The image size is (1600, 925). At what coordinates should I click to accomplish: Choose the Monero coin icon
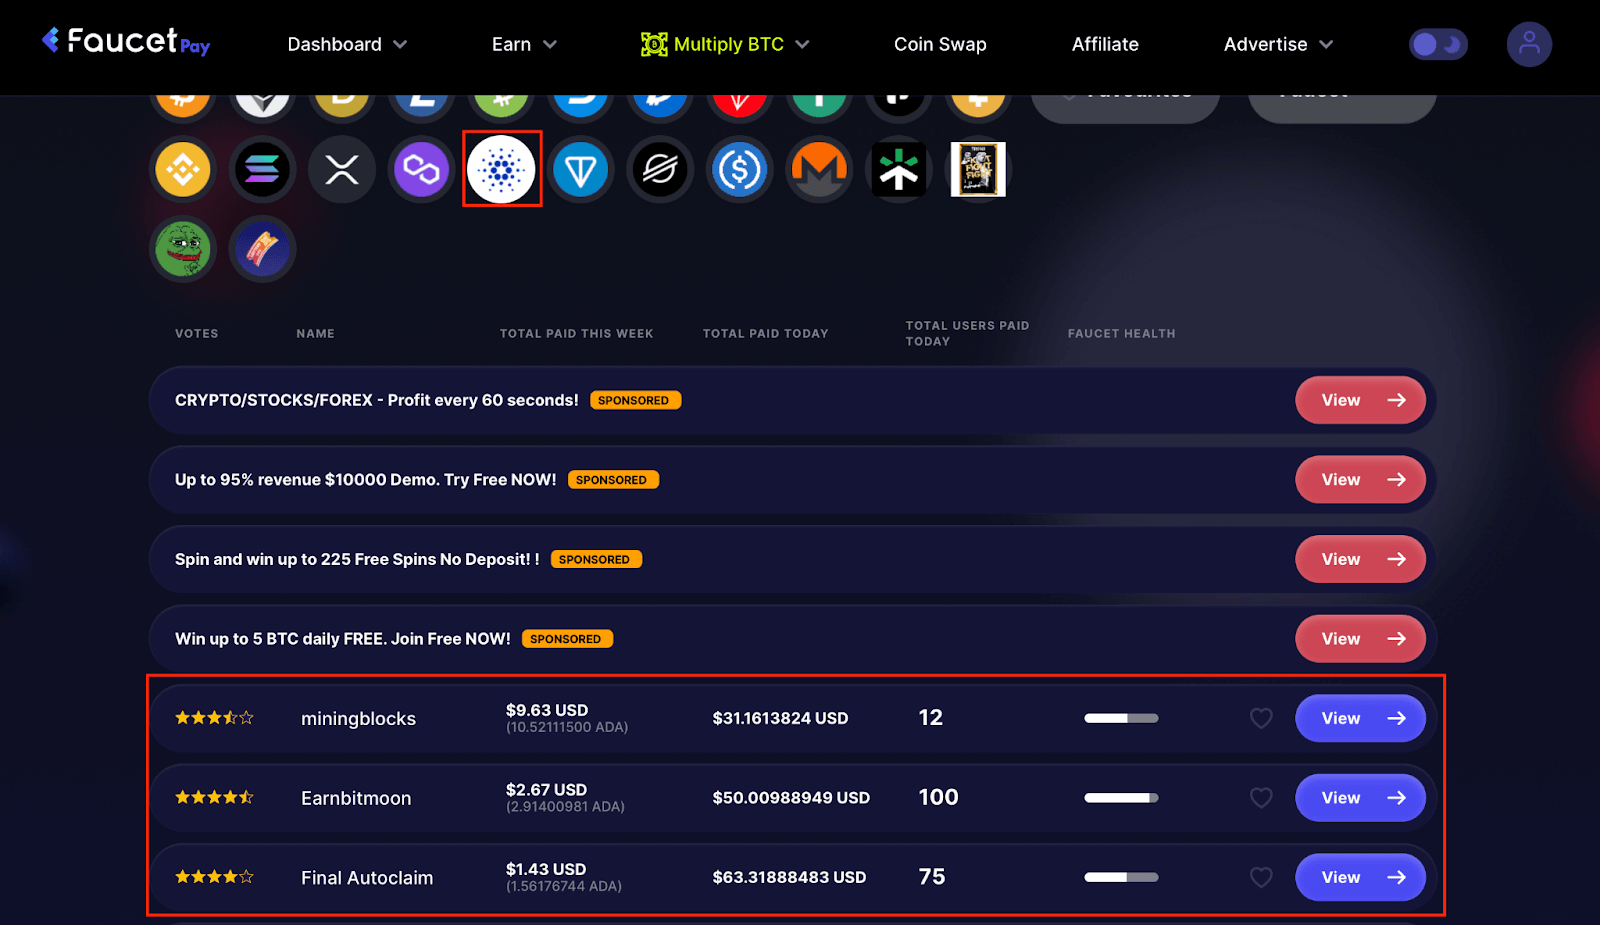click(819, 170)
